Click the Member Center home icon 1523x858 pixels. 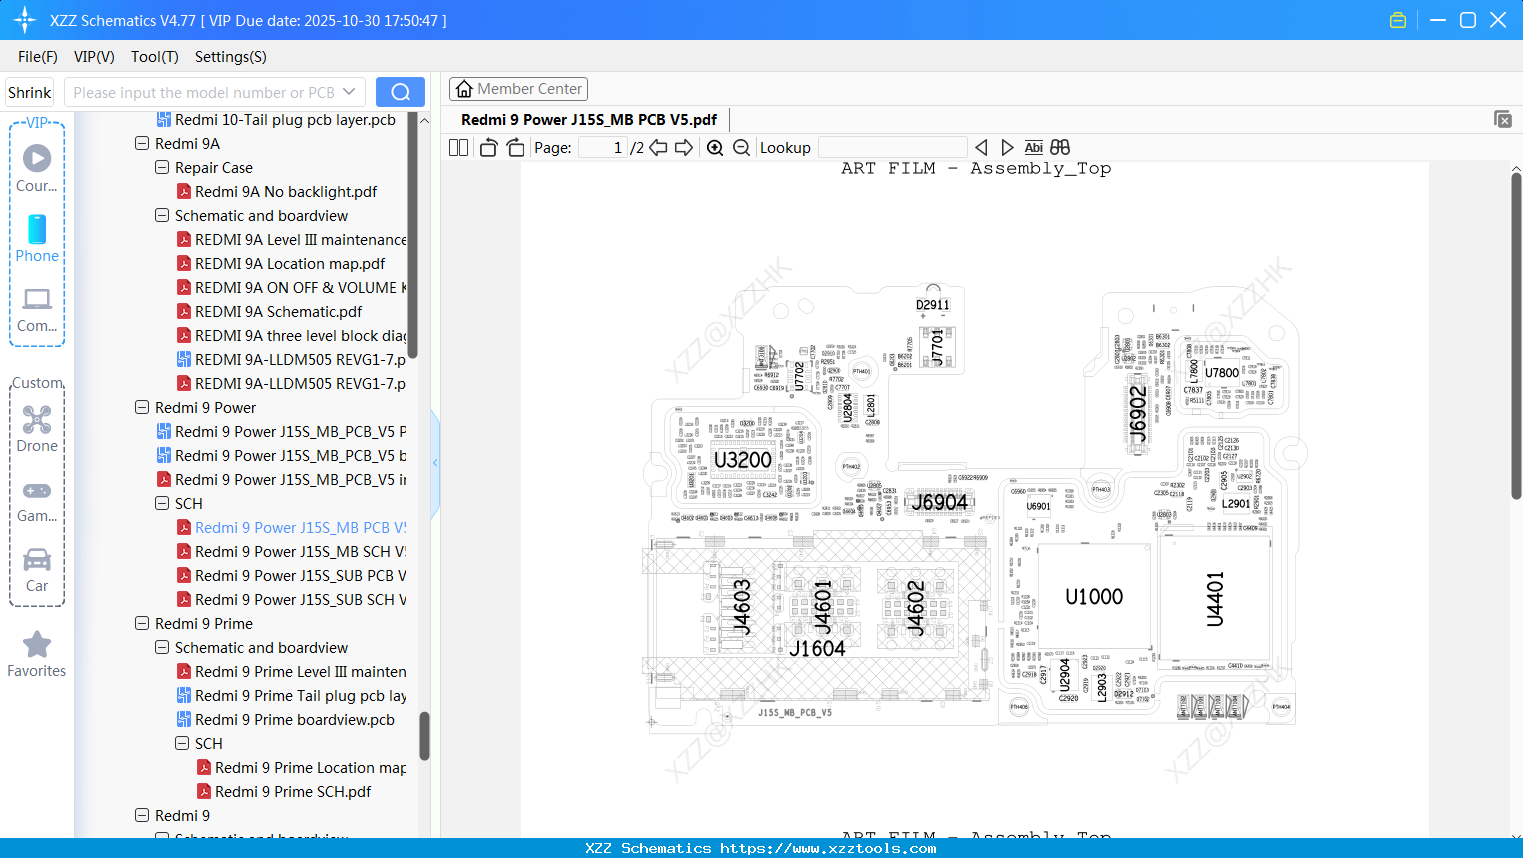[x=464, y=89]
